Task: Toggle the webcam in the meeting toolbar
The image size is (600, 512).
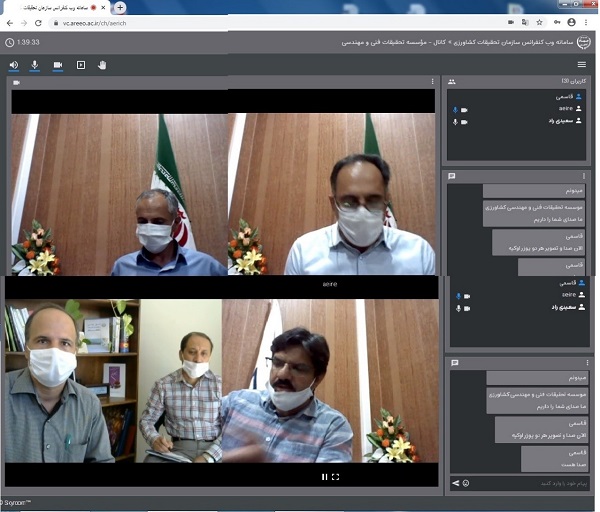Action: 57,65
